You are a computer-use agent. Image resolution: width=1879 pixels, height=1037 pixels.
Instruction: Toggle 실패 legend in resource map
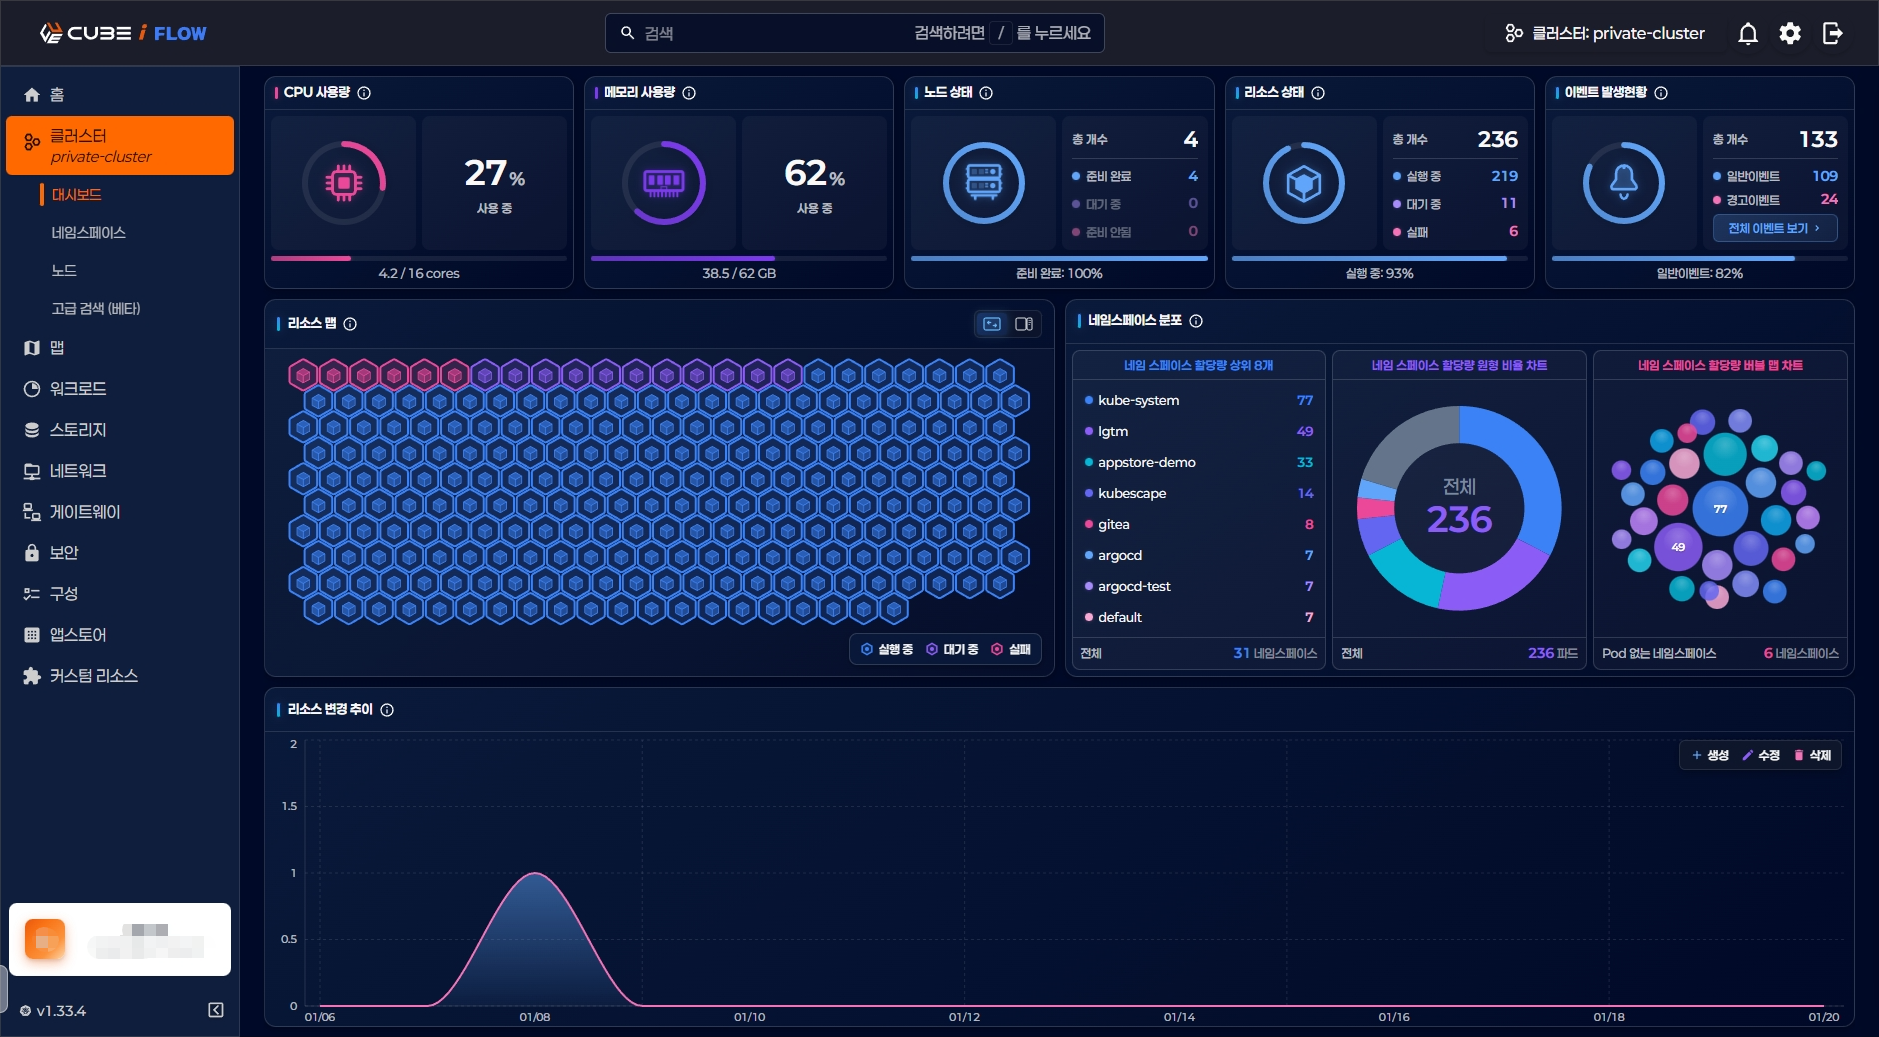point(1011,650)
